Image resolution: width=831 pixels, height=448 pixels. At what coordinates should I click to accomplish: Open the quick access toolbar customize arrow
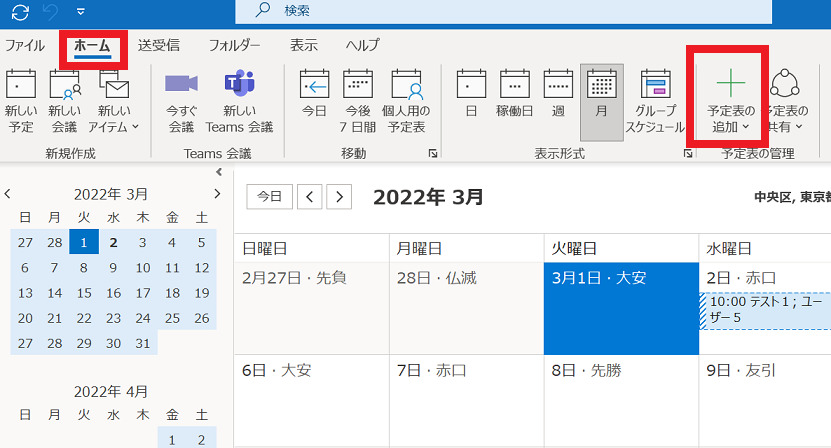click(x=81, y=12)
